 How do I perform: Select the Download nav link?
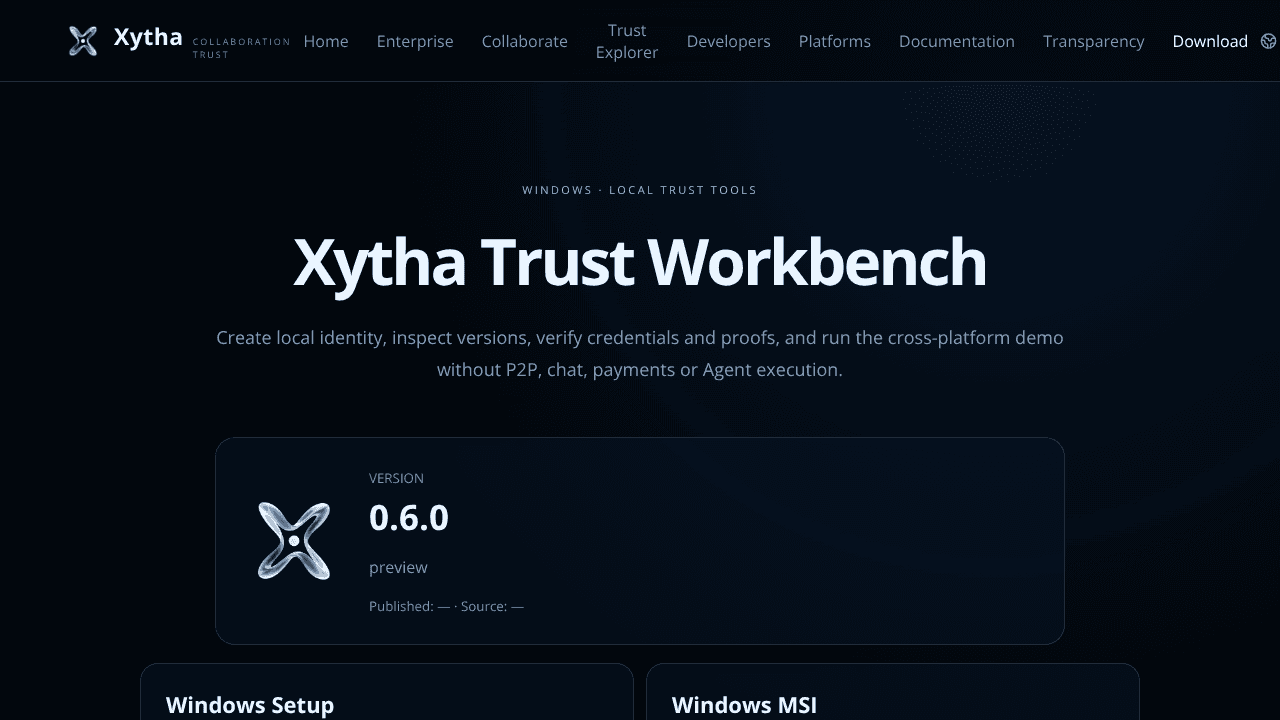pos(1210,41)
